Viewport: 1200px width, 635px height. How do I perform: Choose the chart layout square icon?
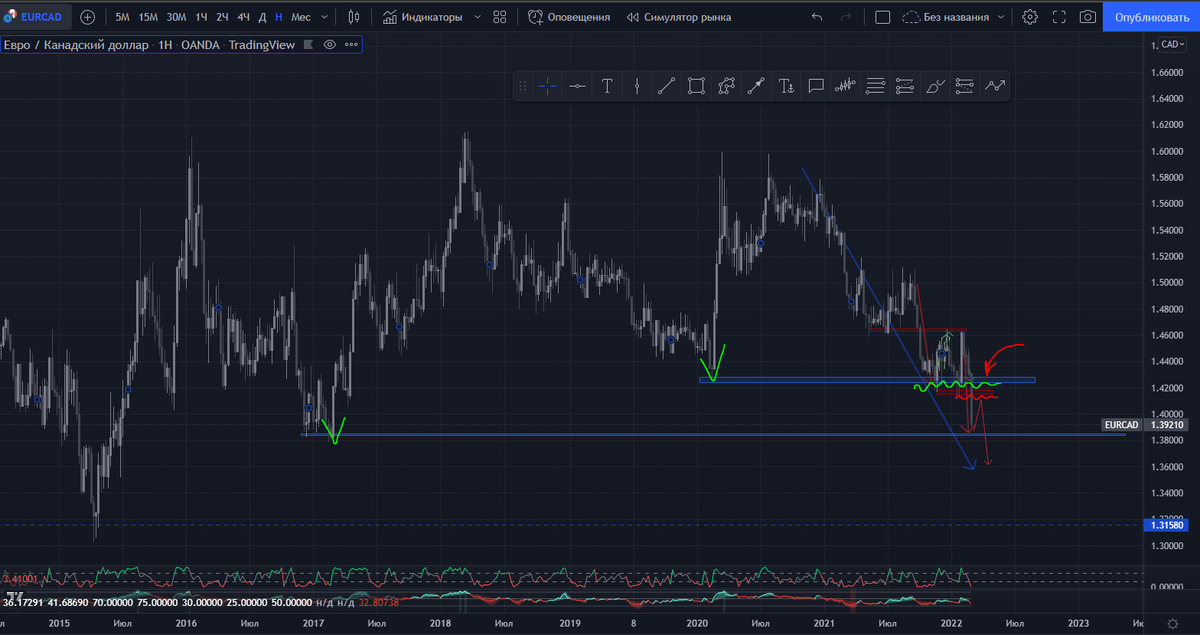pos(882,17)
